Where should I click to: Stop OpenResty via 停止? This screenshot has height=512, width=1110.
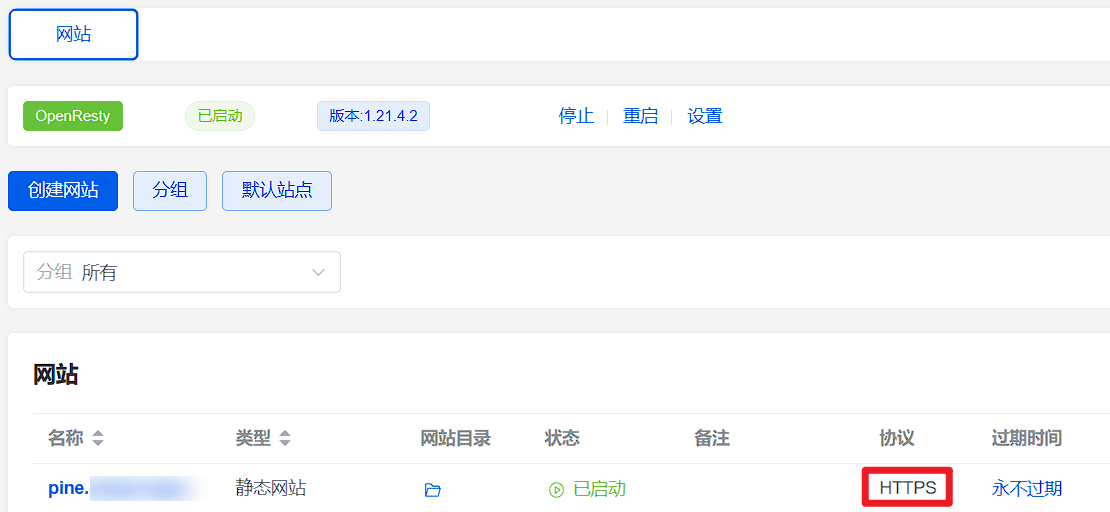[576, 116]
